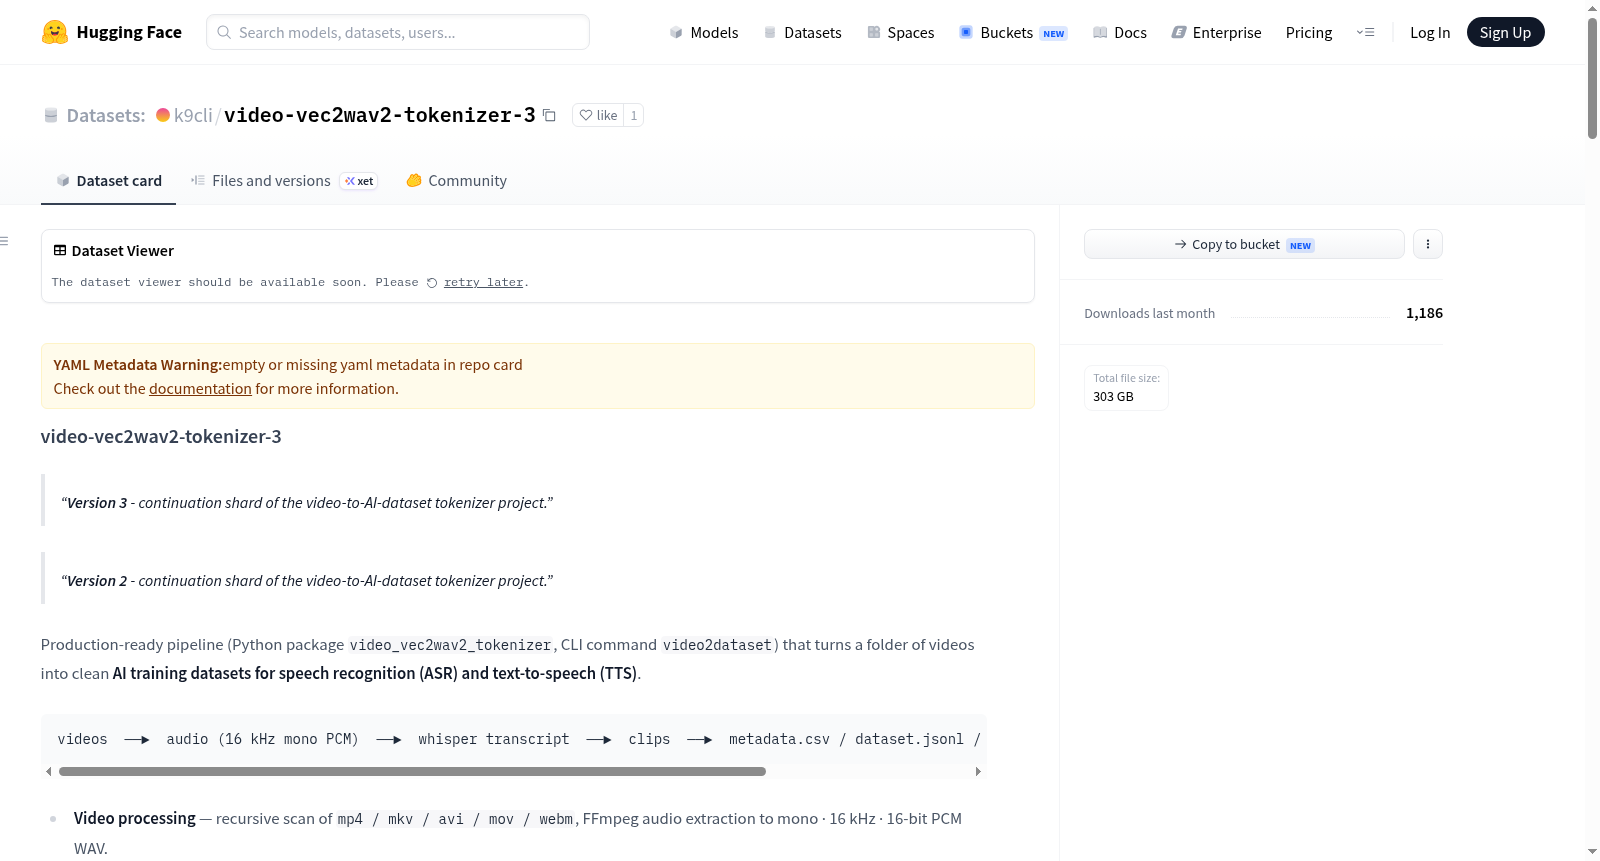Screen dimensions: 1600x861
Task: Click the 1,186 downloads value
Action: (x=1424, y=313)
